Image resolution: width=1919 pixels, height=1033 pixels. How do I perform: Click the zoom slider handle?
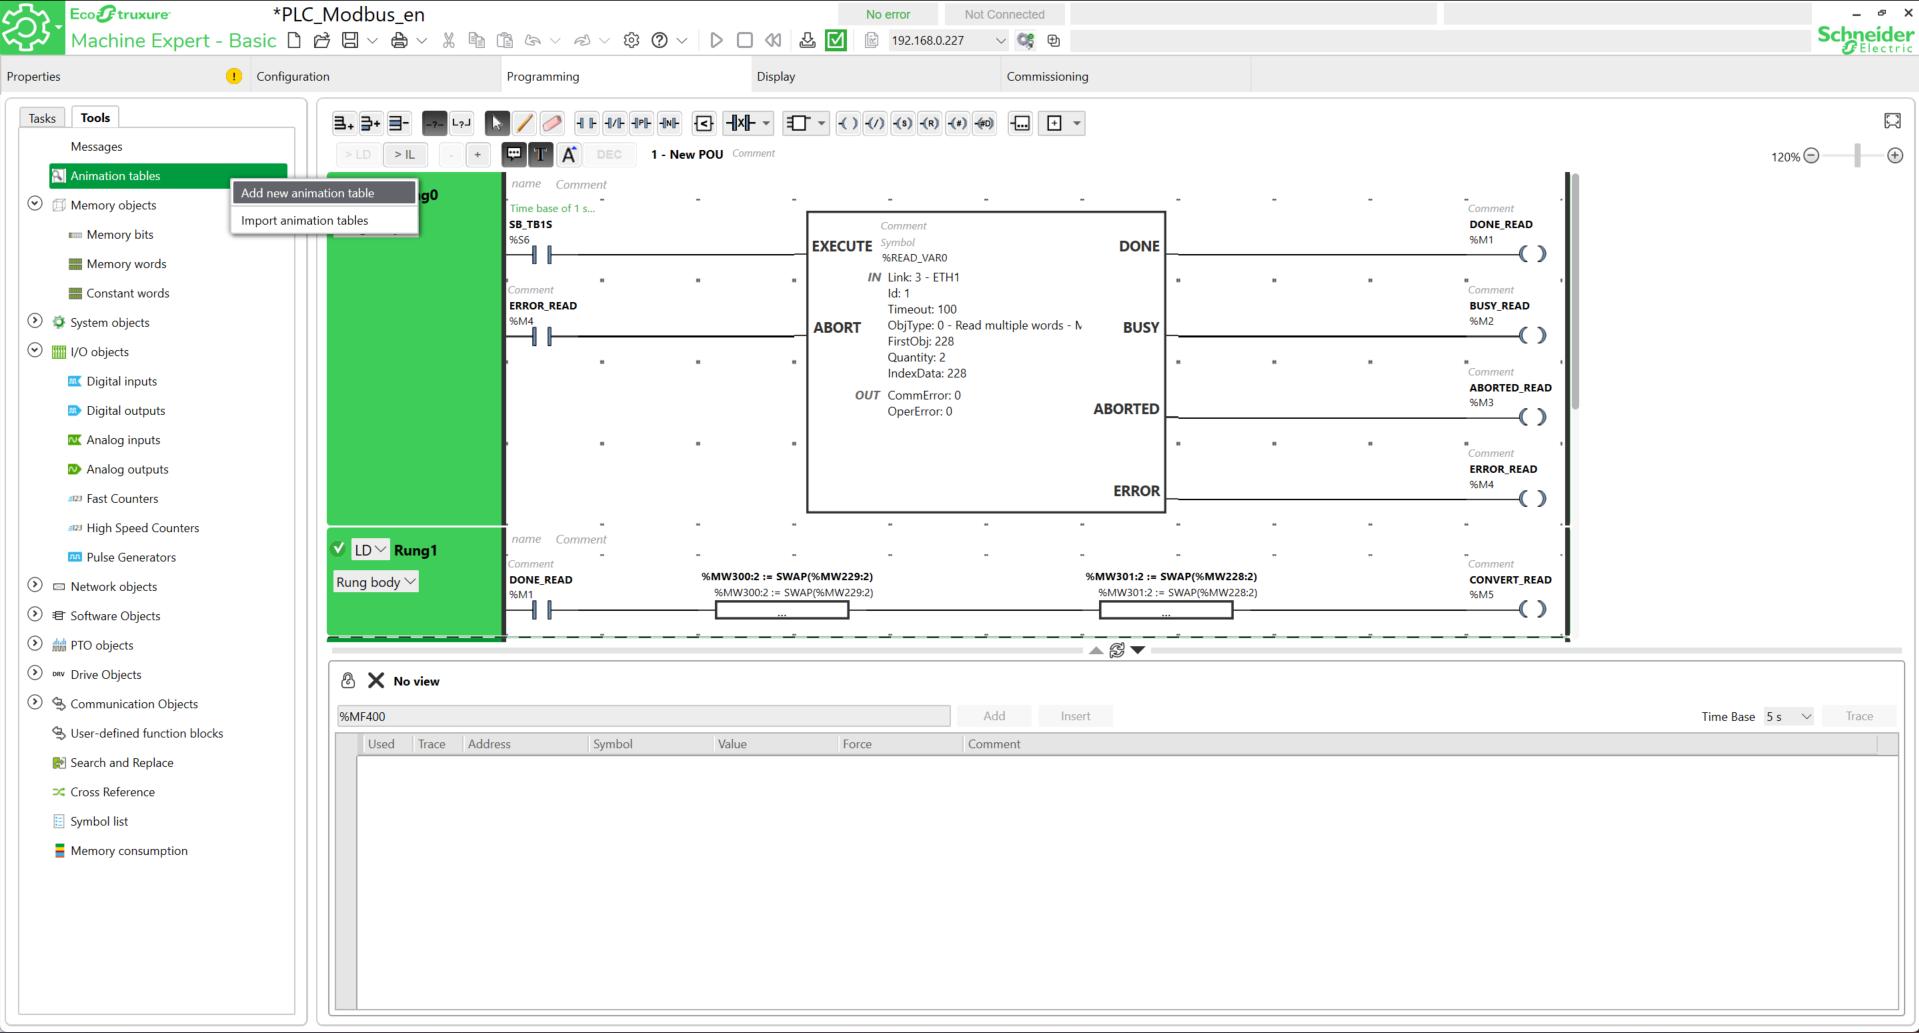coord(1857,156)
